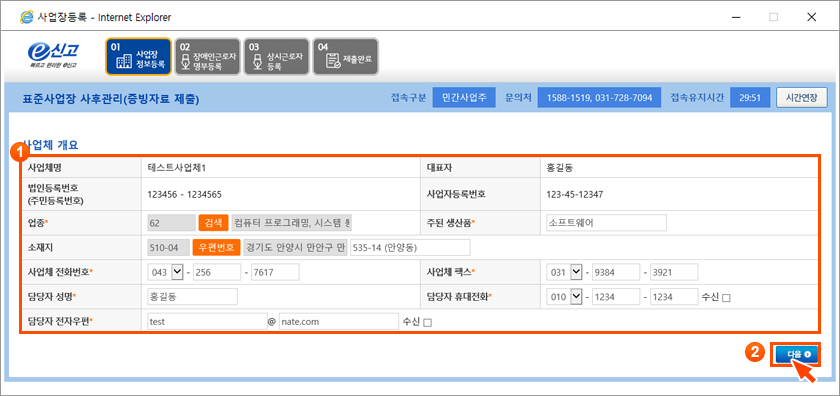This screenshot has width=840, height=396.
Task: Click the phone middle number field 256
Action: coord(217,272)
